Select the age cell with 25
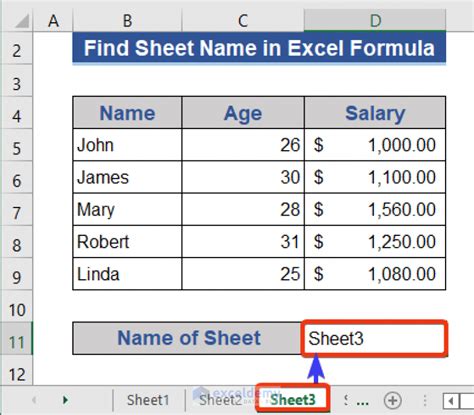The width and height of the screenshot is (474, 415). (x=243, y=274)
